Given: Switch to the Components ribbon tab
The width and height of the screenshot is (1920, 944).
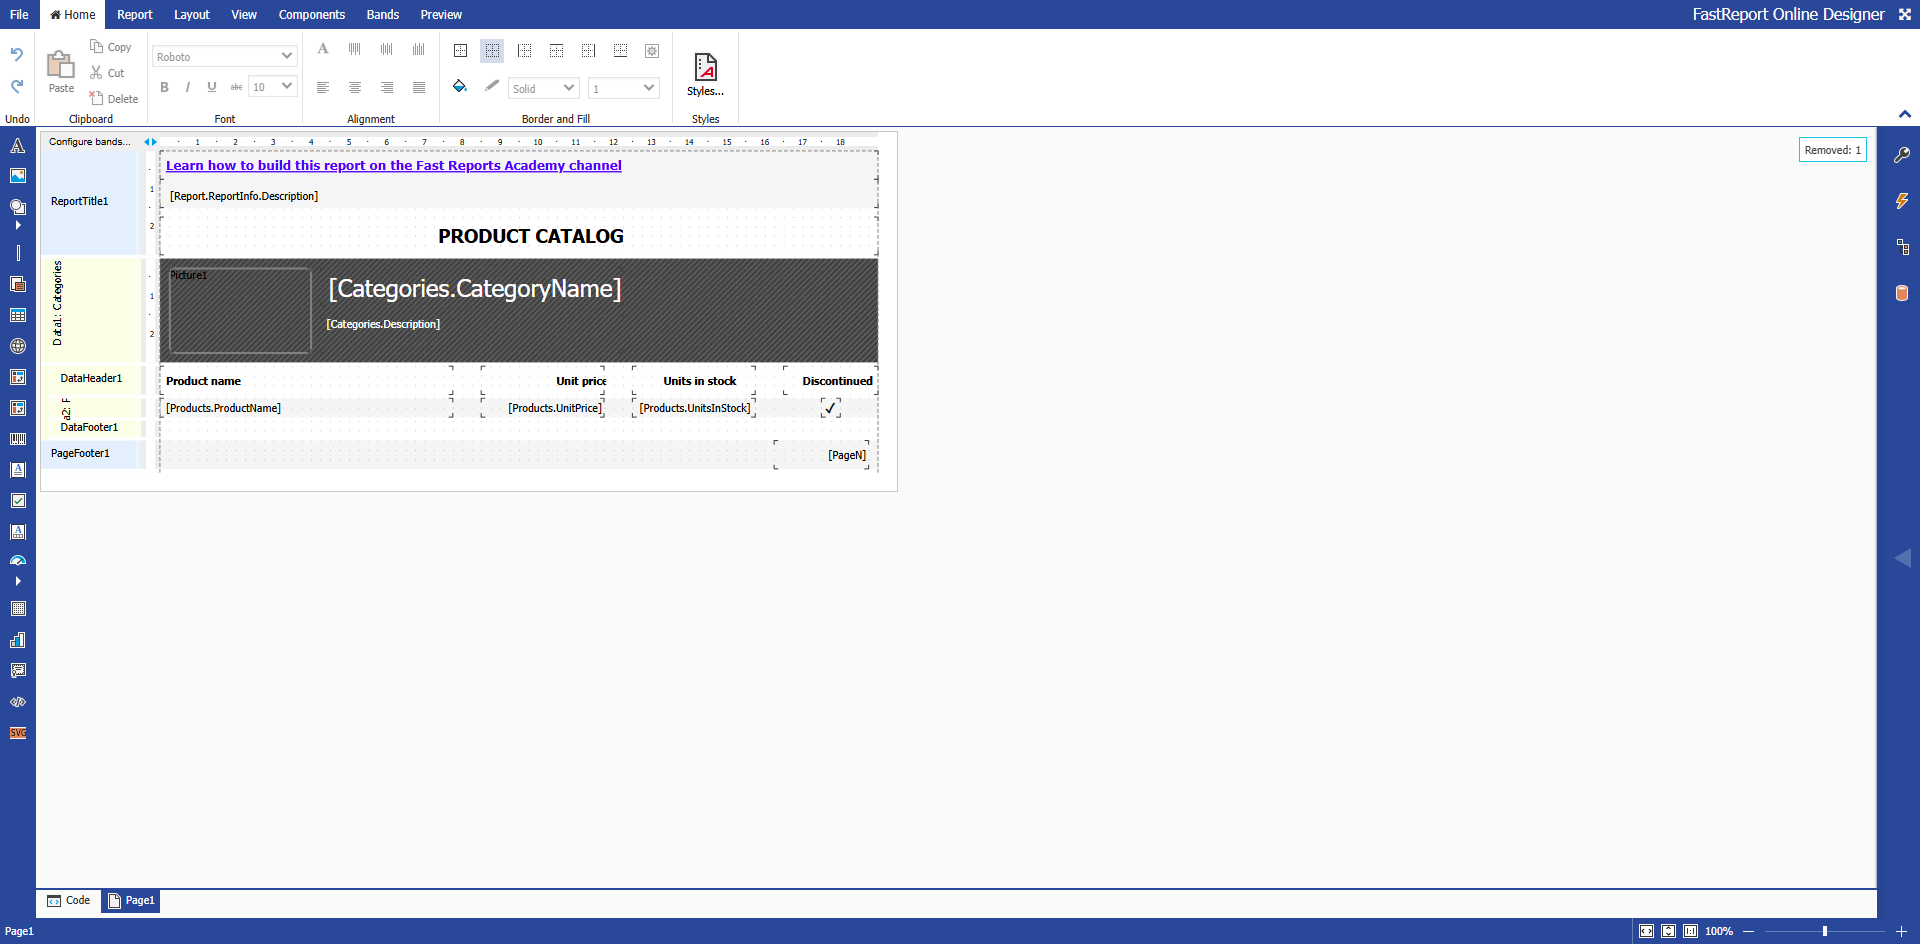Looking at the screenshot, I should [x=312, y=14].
